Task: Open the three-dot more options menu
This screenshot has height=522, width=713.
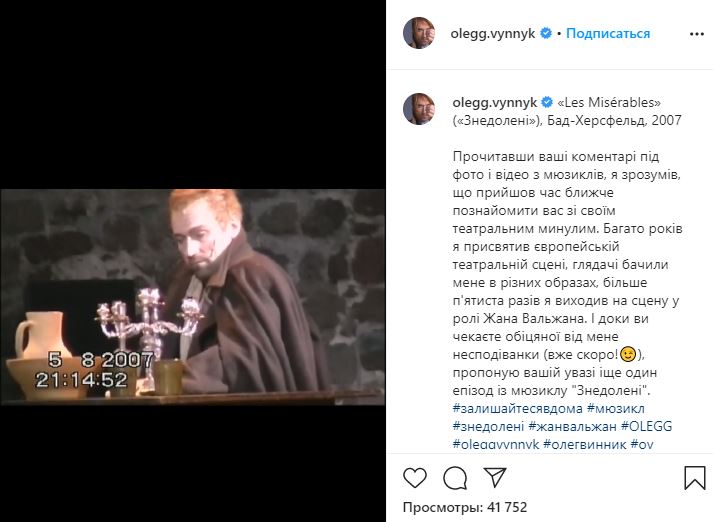Action: coord(697,34)
